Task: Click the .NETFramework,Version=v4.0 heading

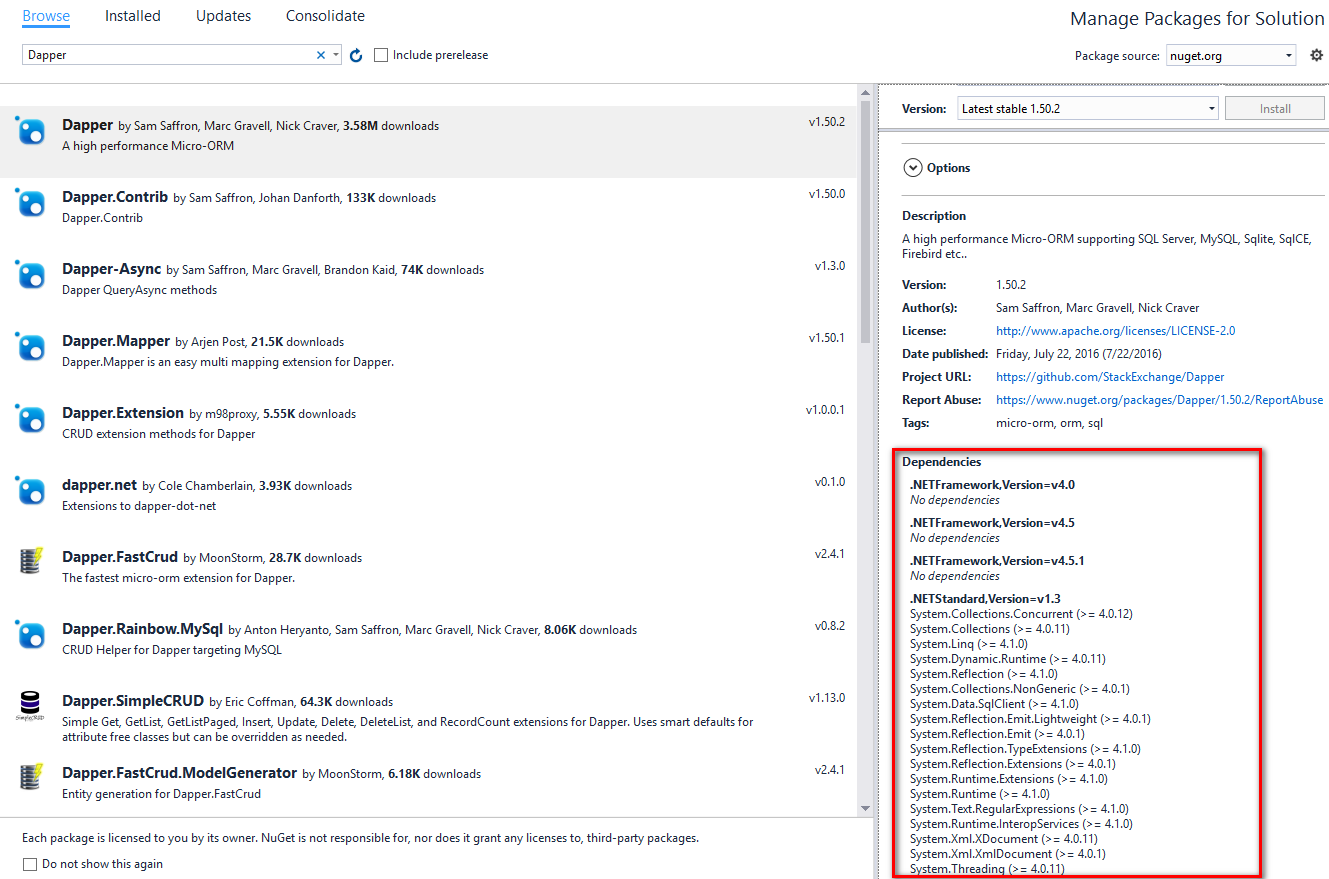Action: coord(992,485)
